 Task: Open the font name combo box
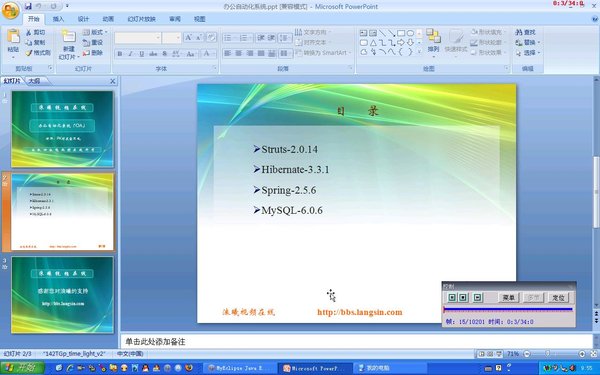[138, 38]
